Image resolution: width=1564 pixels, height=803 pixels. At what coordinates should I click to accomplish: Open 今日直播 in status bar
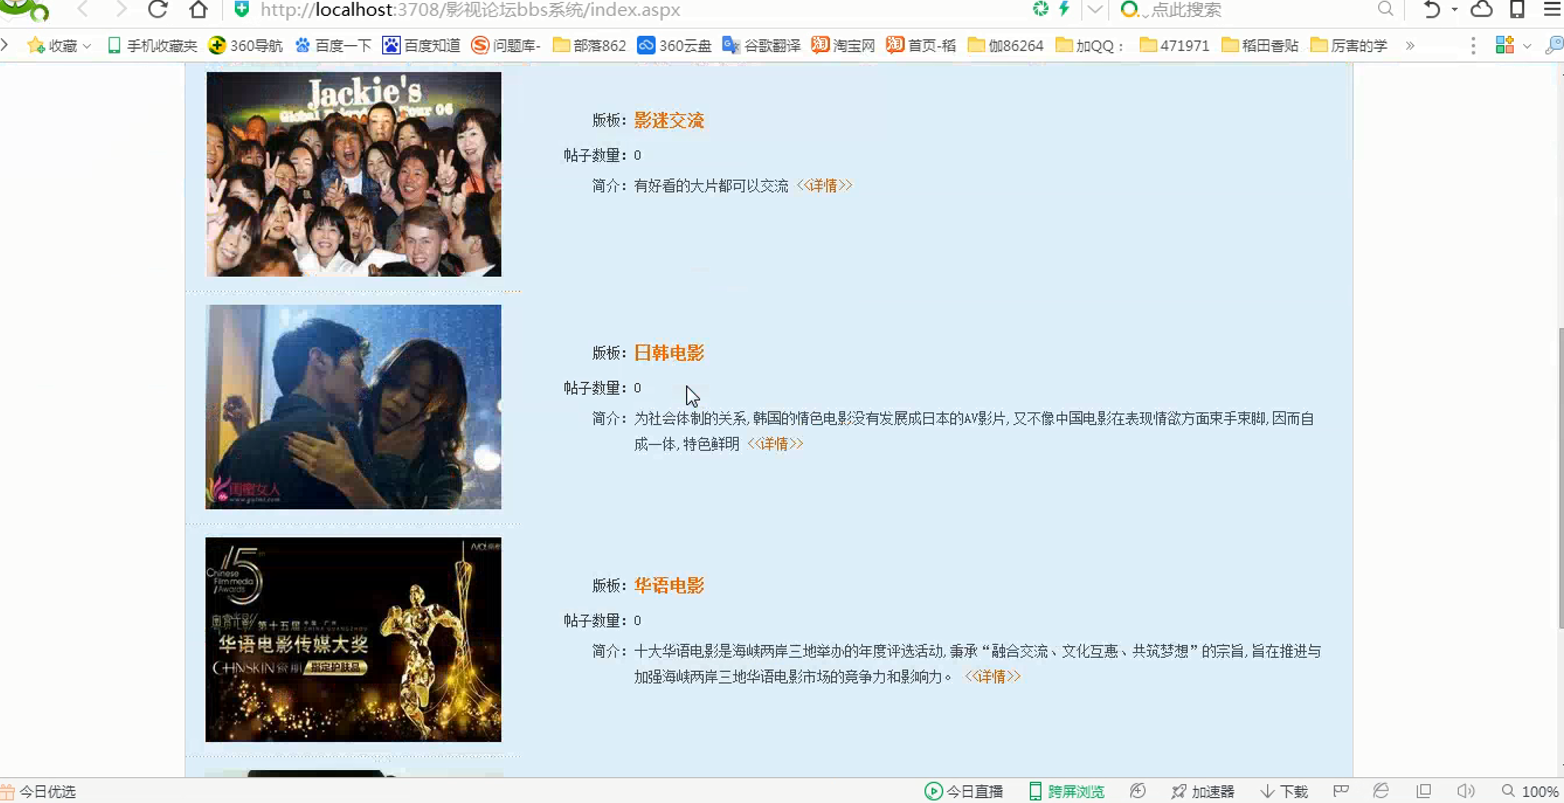tap(963, 791)
